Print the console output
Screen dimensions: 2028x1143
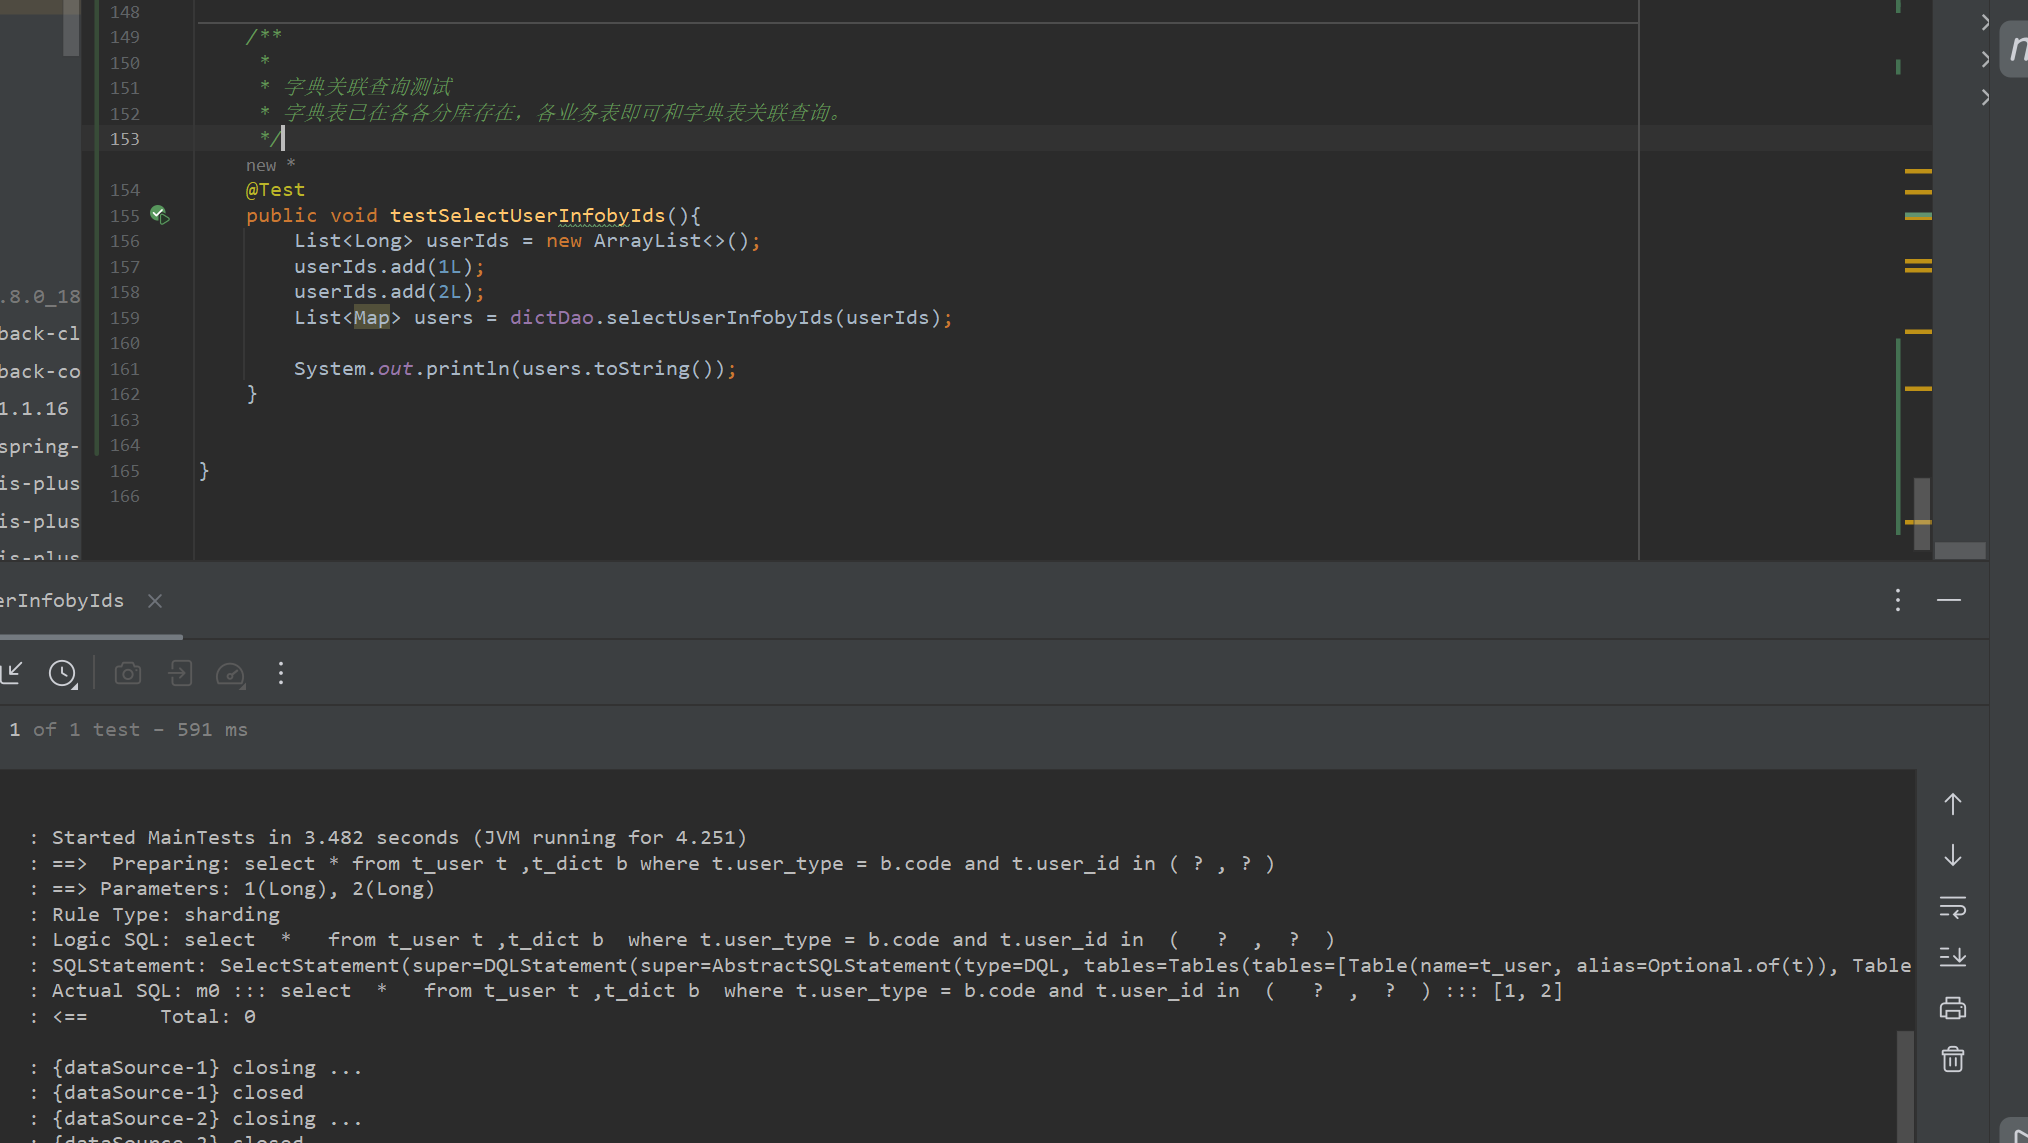tap(1952, 1008)
